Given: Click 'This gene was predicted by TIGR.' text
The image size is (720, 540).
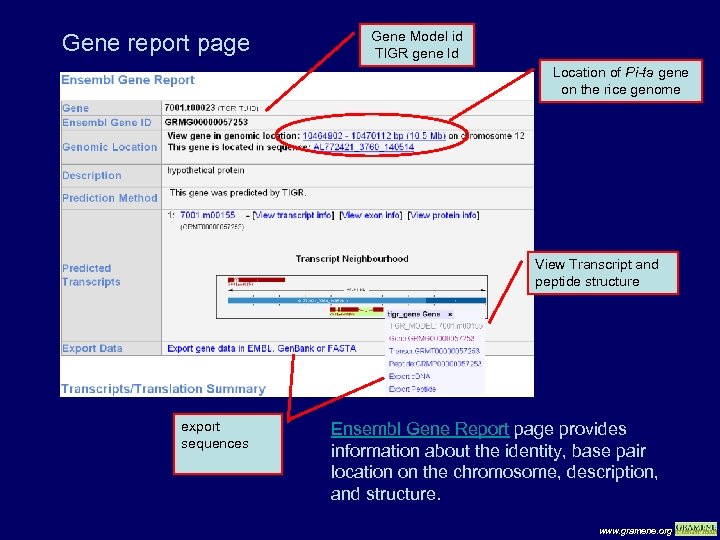Looking at the screenshot, I should [237, 193].
